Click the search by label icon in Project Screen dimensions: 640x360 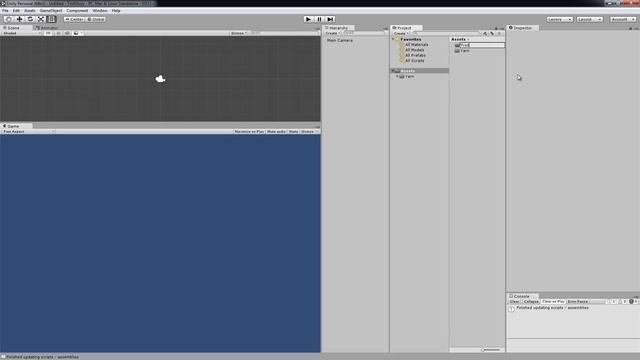pos(492,33)
